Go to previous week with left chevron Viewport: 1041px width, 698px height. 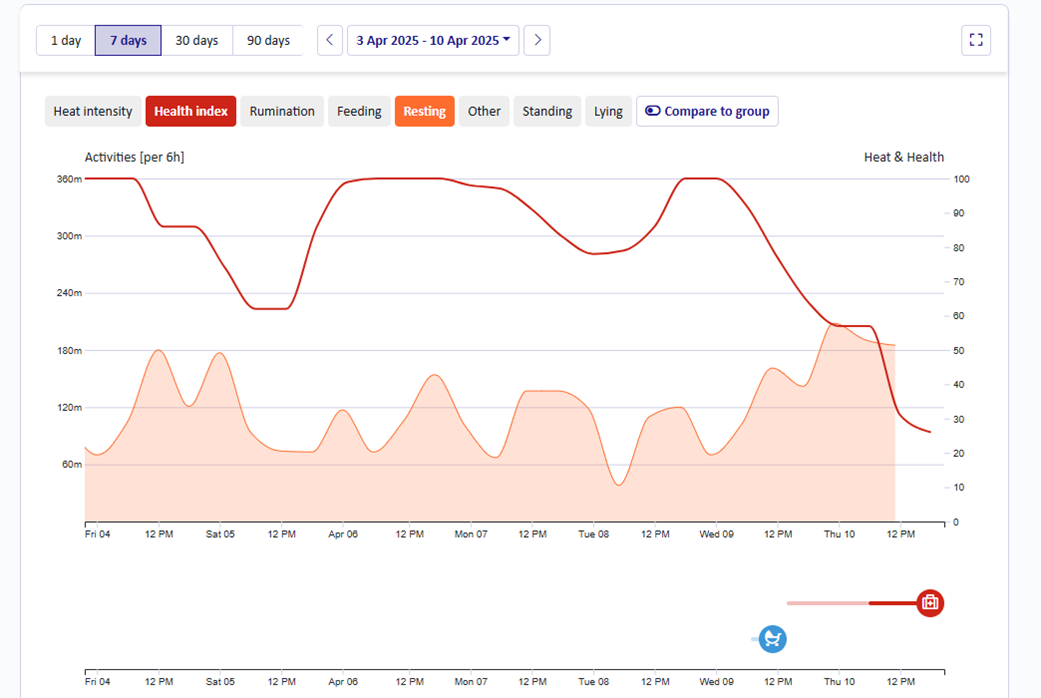click(x=329, y=40)
